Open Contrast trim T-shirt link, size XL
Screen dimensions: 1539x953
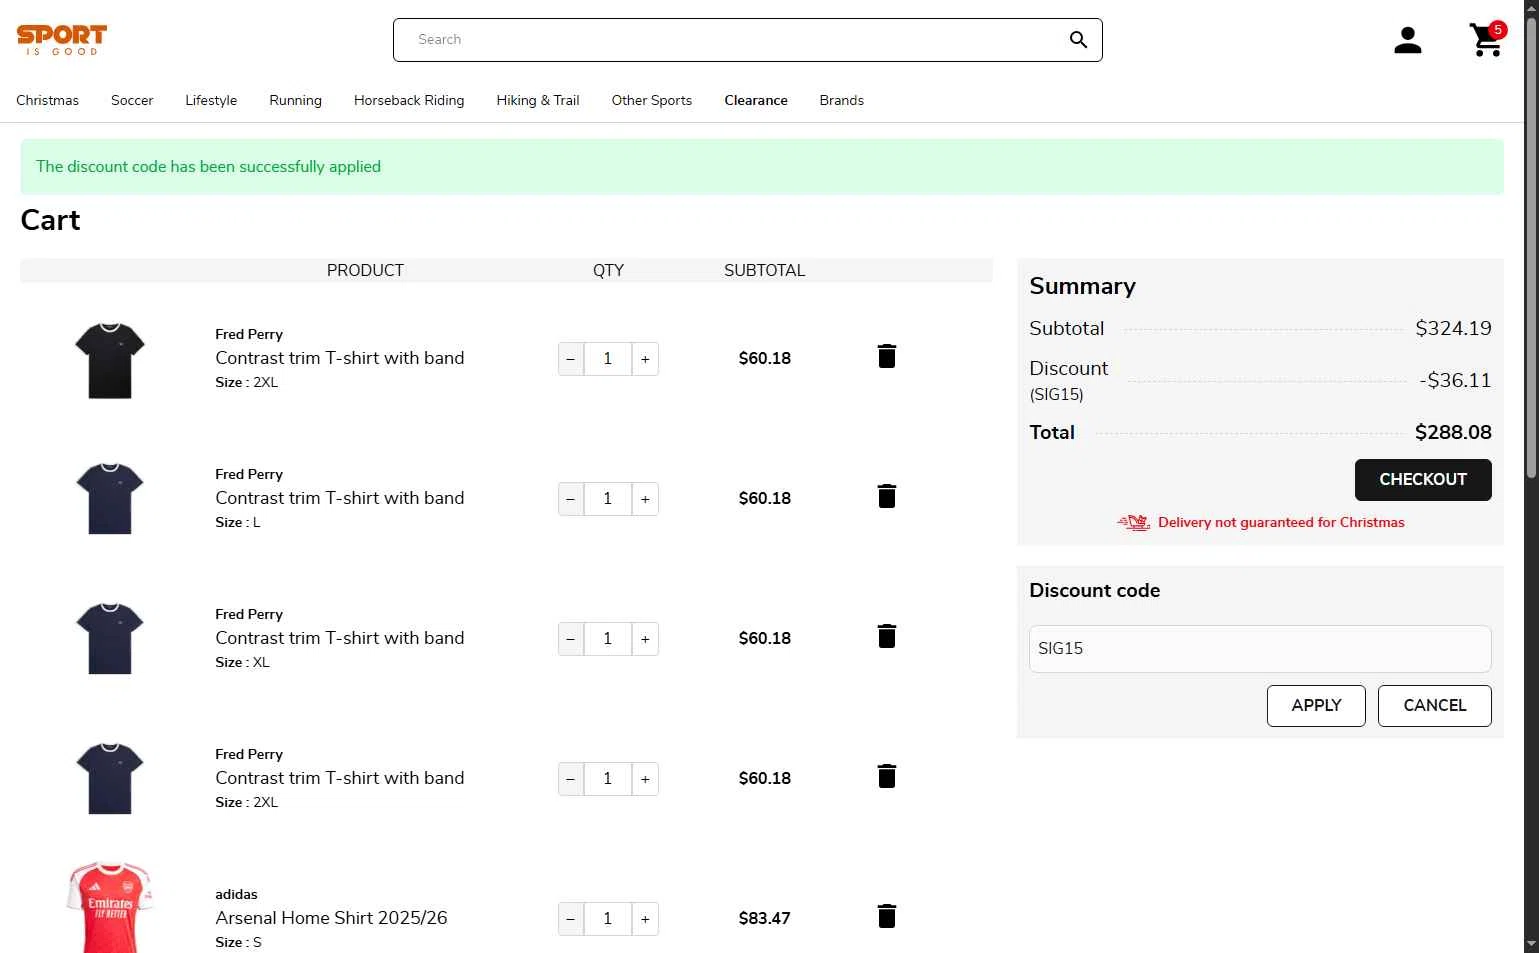click(x=340, y=638)
